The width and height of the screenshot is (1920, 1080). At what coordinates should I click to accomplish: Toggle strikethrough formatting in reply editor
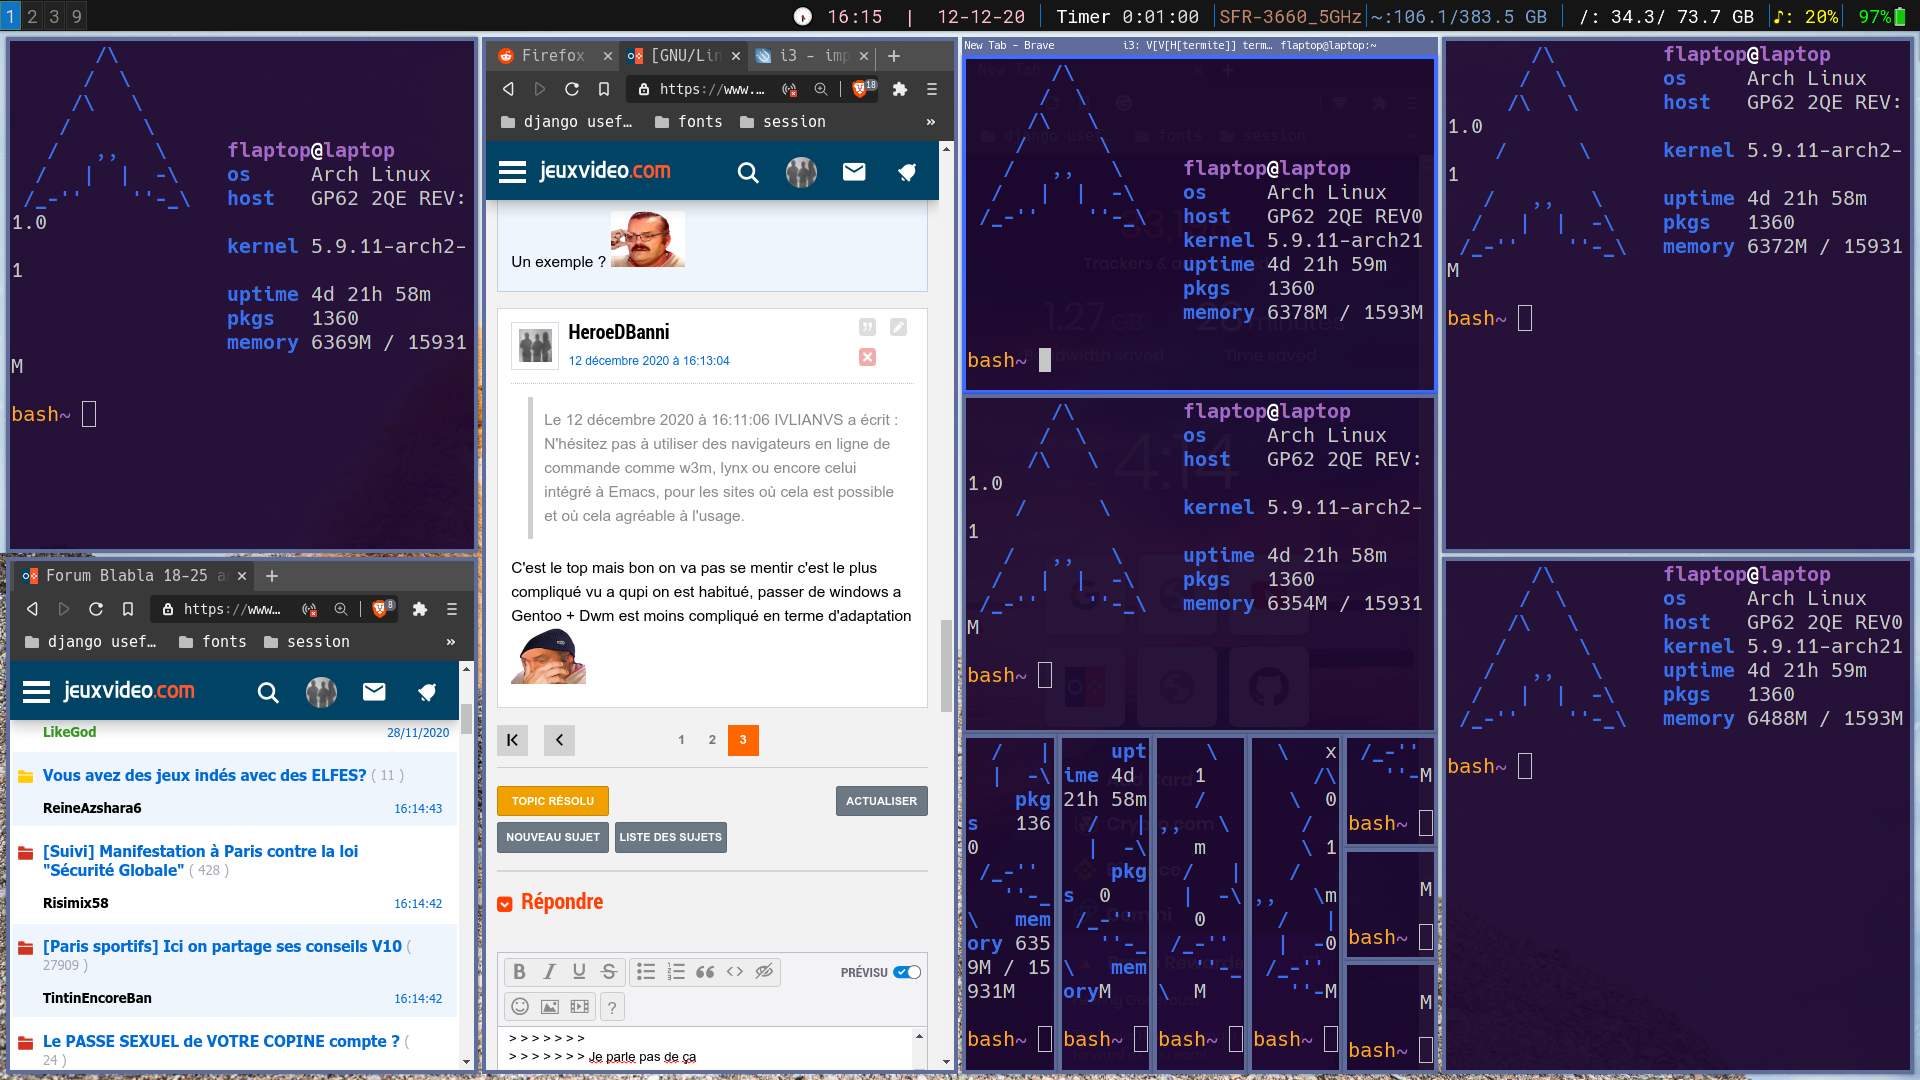click(x=608, y=972)
